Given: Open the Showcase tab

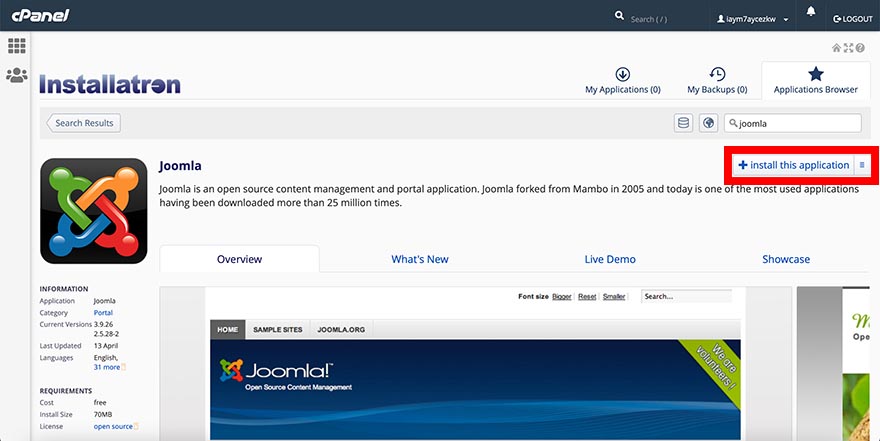Looking at the screenshot, I should (x=786, y=259).
